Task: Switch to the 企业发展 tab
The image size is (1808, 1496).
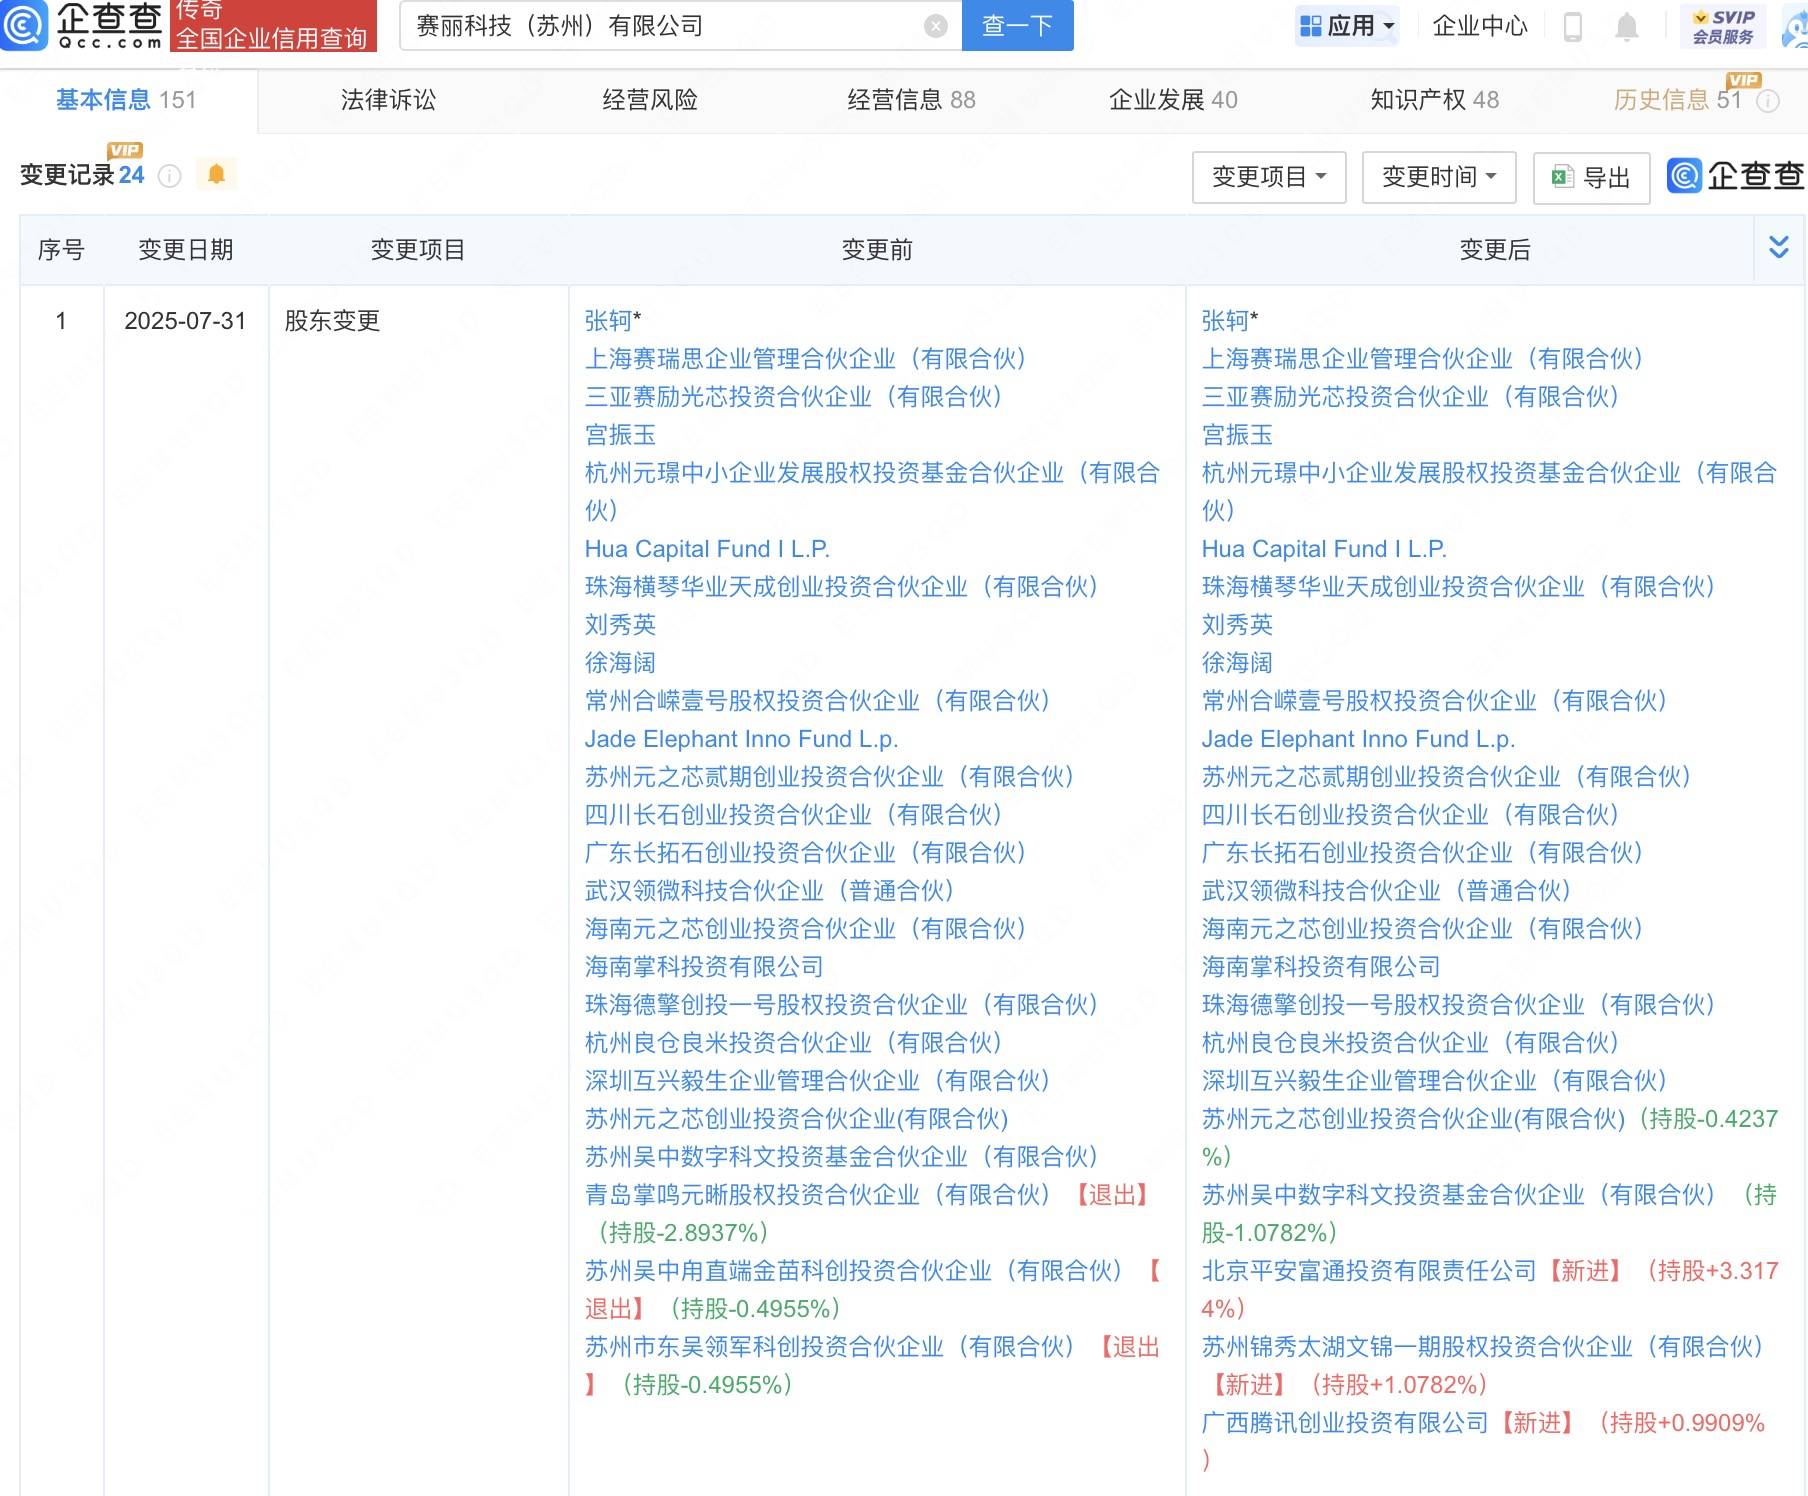Action: [x=1173, y=100]
